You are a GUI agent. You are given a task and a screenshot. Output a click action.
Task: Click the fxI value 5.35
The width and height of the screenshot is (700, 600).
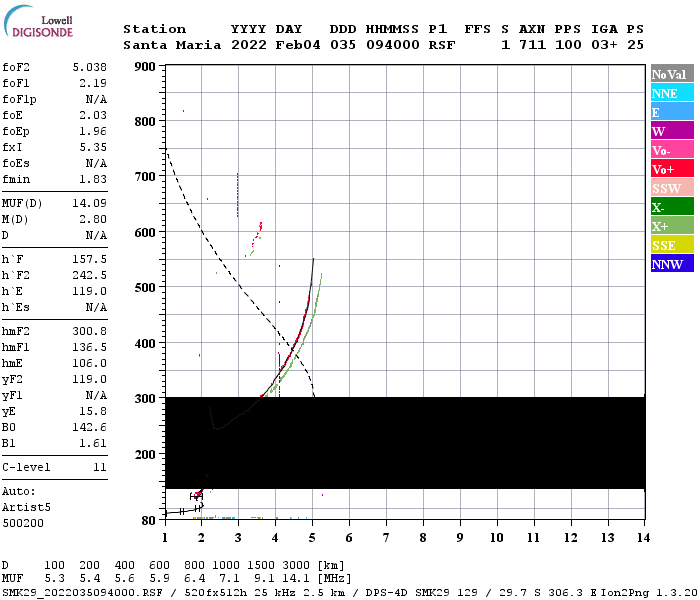[x=93, y=147]
